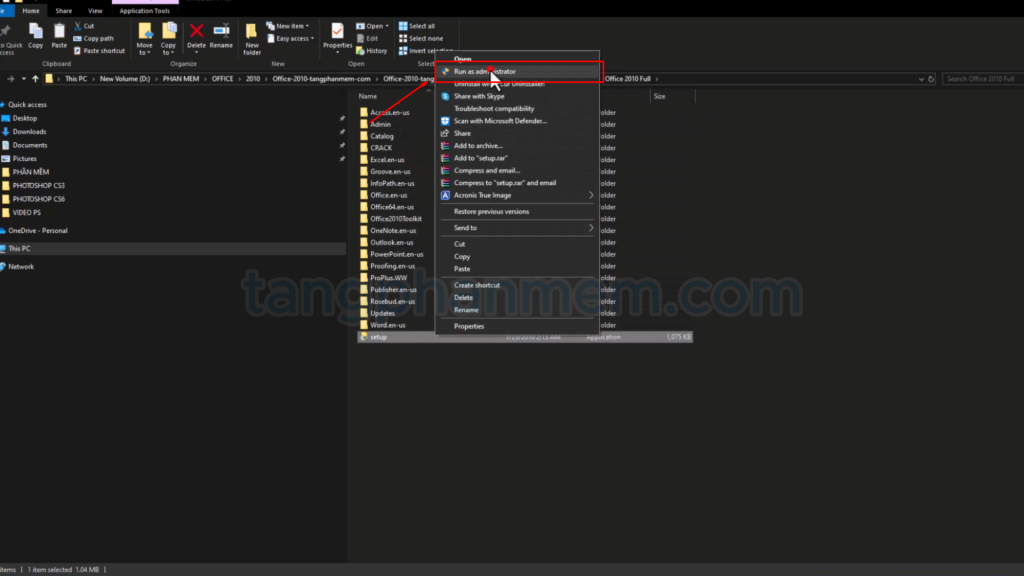
Task: Click Select none in ribbon
Action: click(x=421, y=39)
